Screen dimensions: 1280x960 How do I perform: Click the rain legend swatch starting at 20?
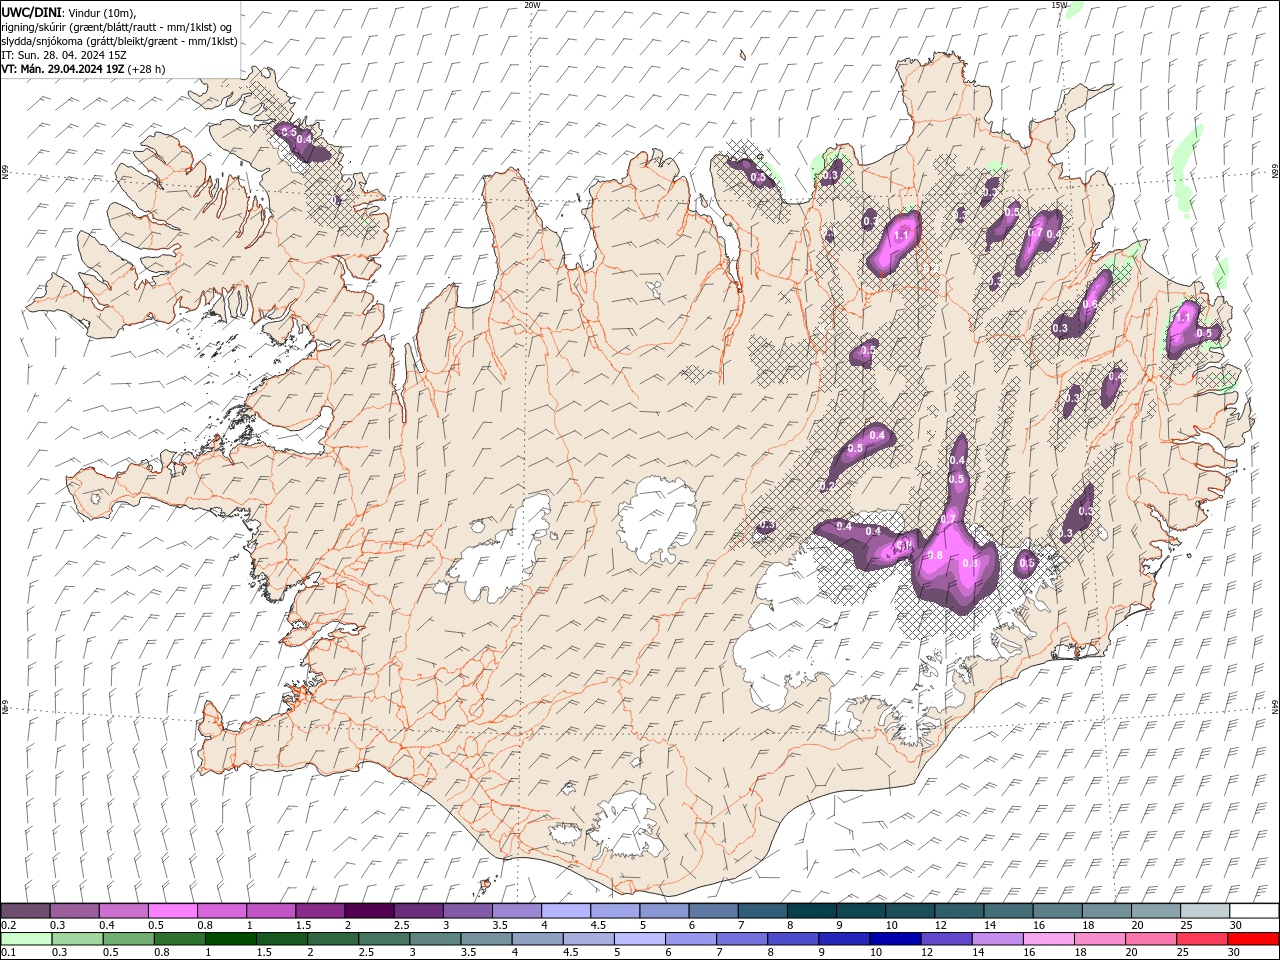1149,938
